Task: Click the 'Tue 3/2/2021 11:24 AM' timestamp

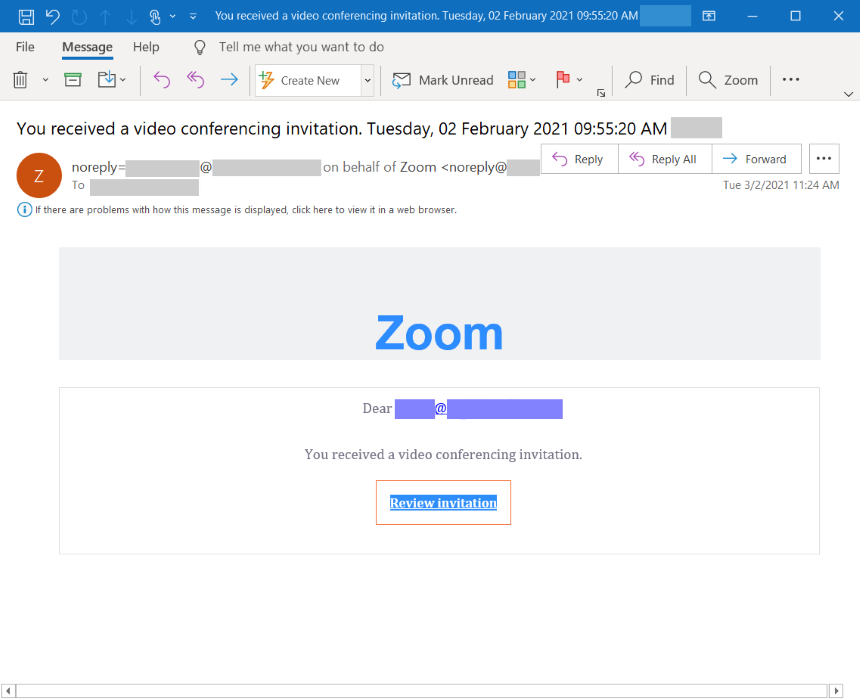Action: [781, 185]
